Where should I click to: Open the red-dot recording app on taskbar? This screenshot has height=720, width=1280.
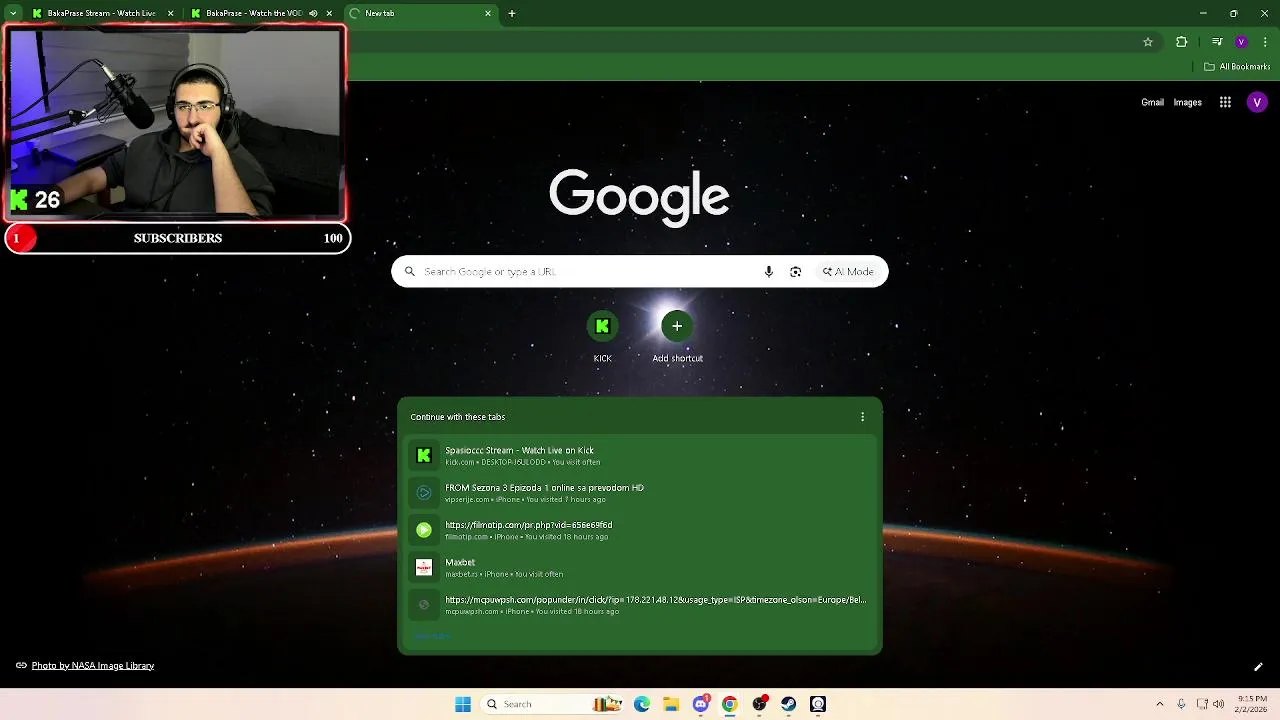coord(760,704)
